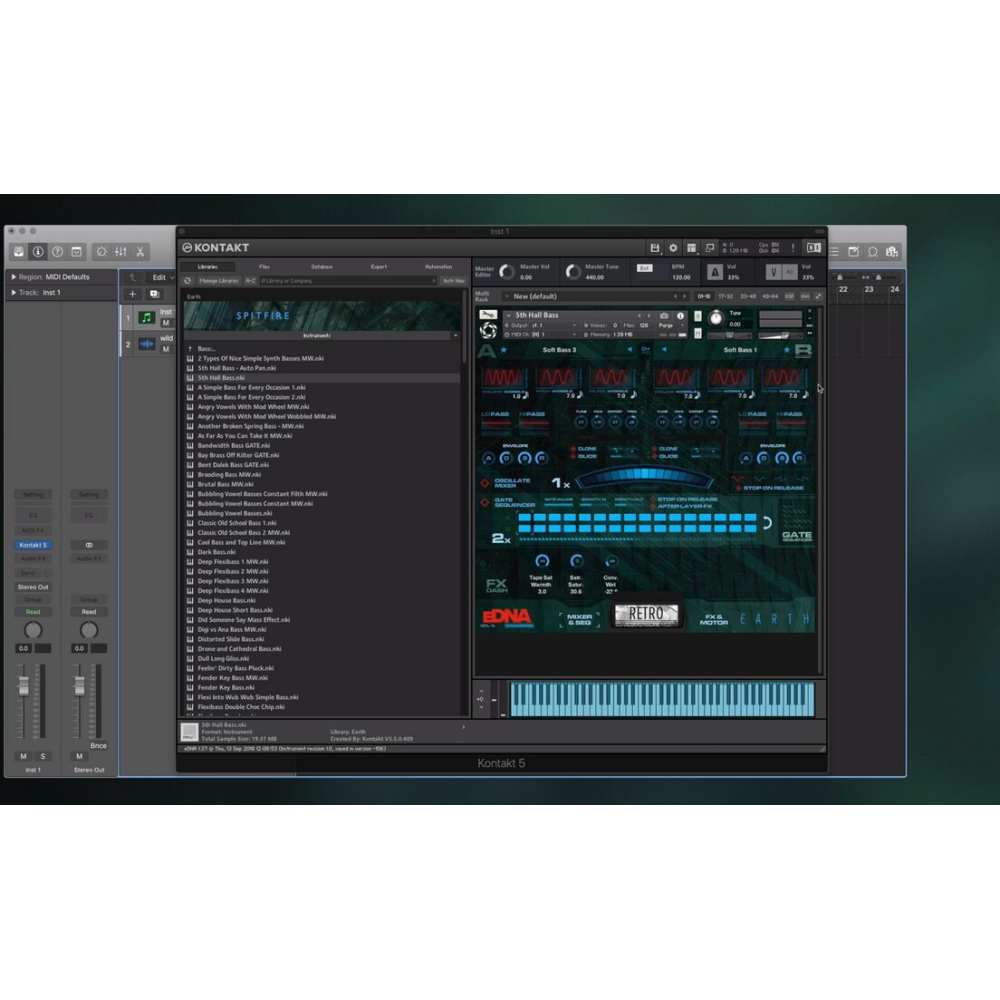This screenshot has width=1000, height=1000.
Task: Open the Instruments dropdown arrow under Spitfire
Action: (455, 335)
